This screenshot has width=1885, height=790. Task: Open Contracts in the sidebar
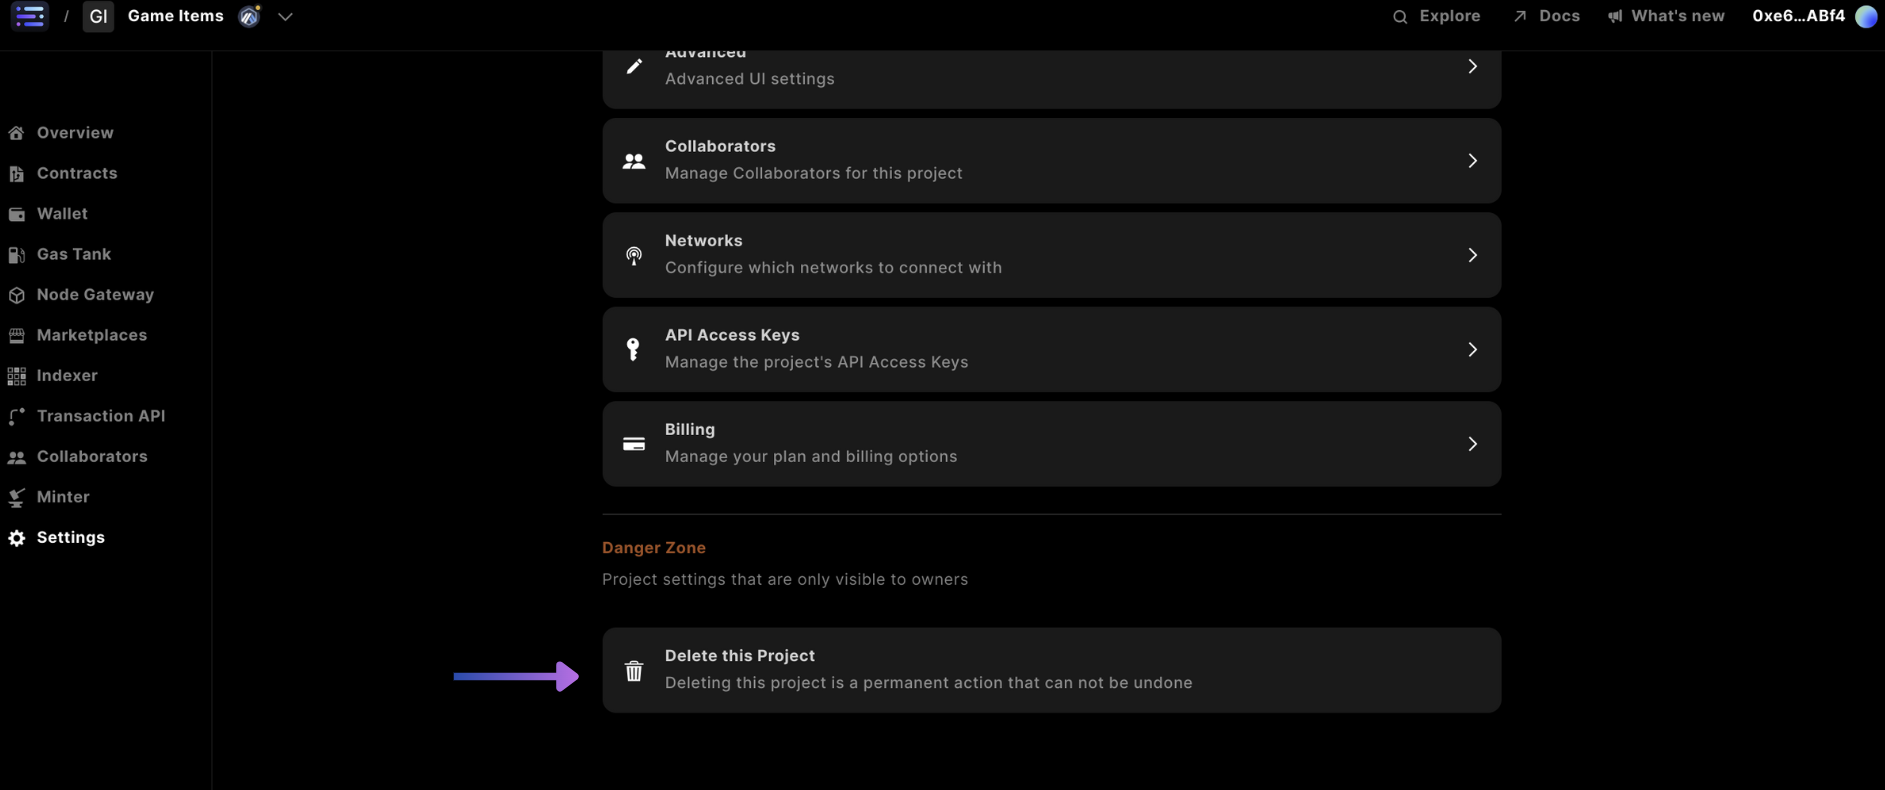(x=76, y=173)
